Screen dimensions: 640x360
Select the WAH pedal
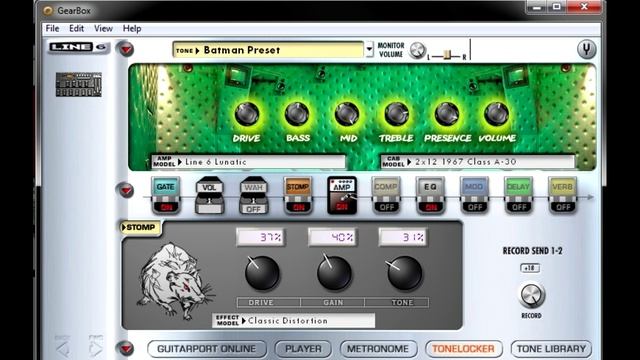(253, 196)
